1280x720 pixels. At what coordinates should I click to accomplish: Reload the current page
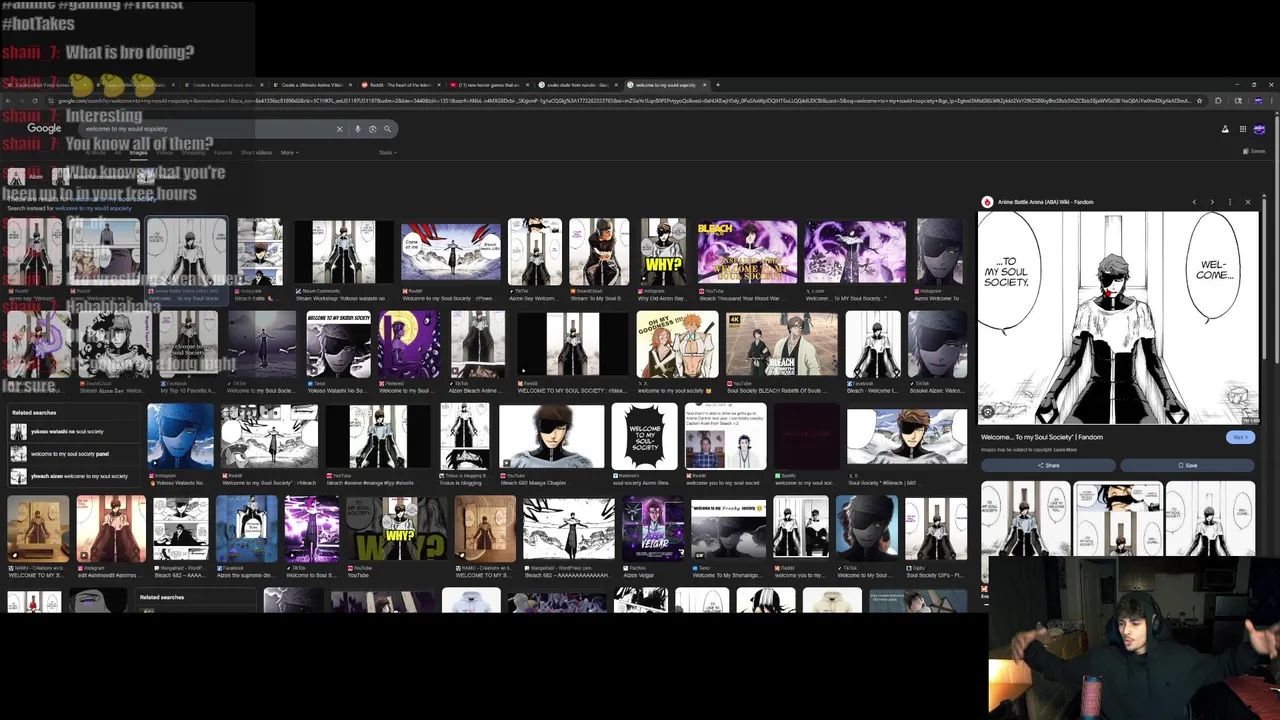[36, 100]
